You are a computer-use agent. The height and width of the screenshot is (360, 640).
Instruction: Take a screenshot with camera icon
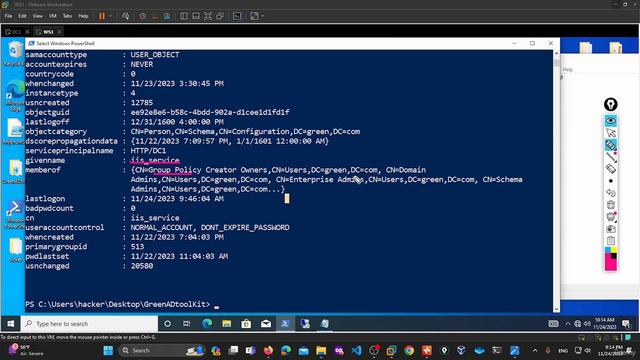[611, 229]
